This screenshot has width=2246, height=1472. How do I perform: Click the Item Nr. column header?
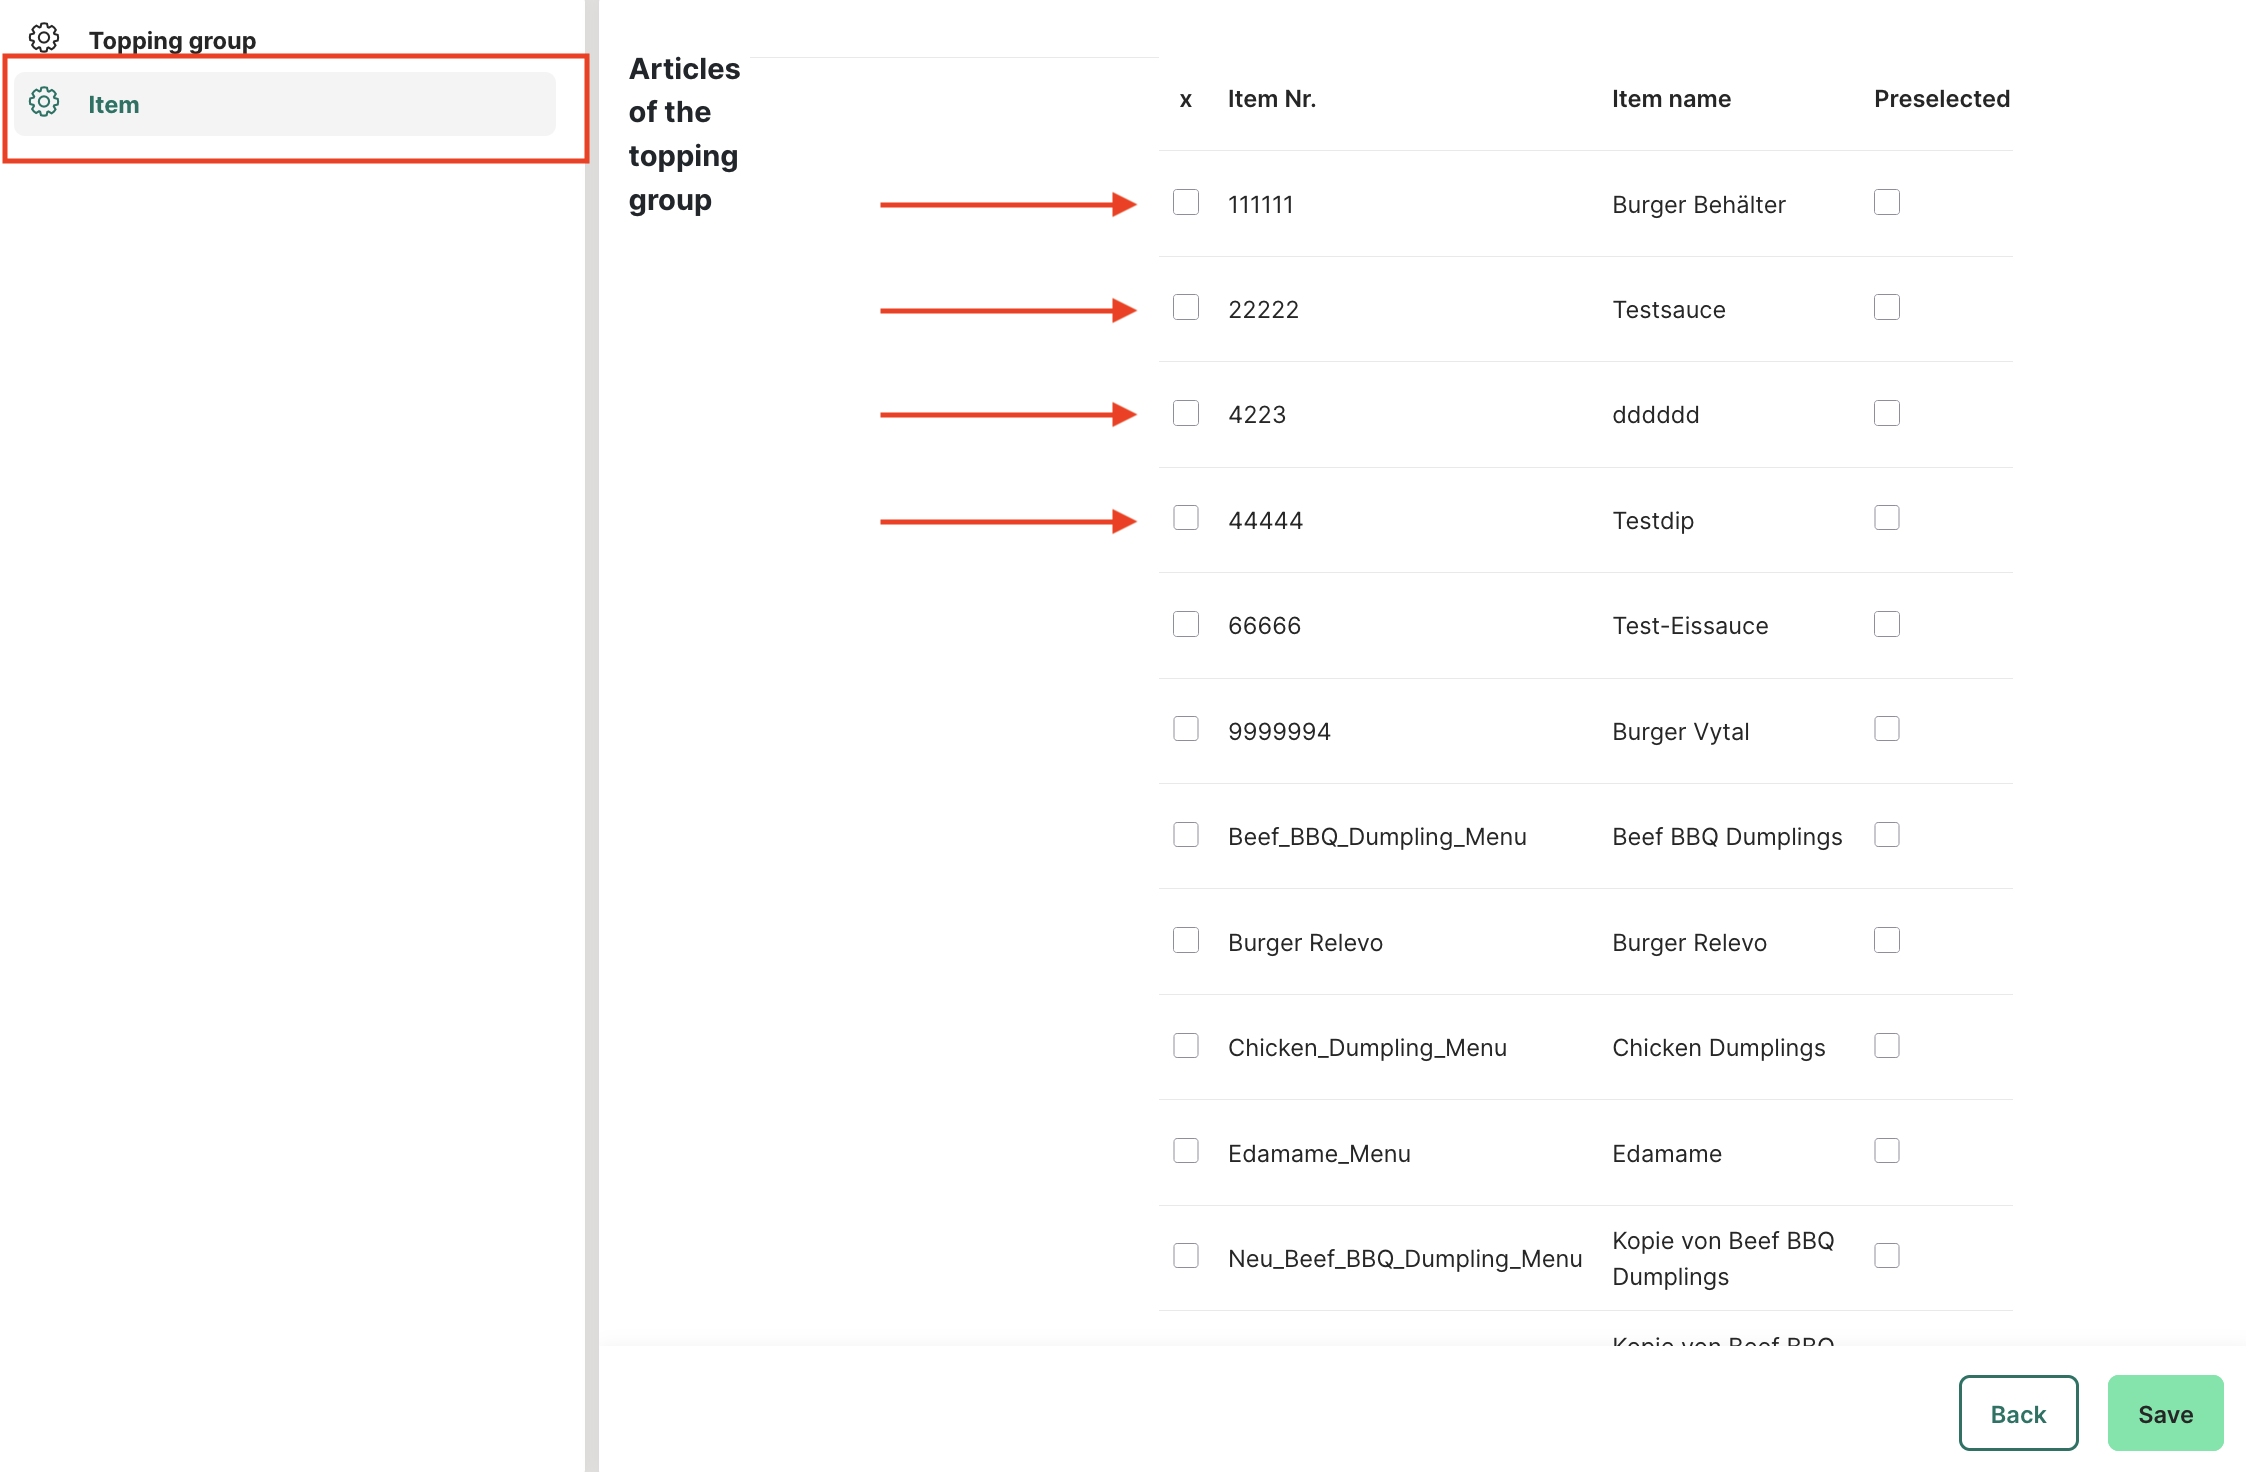pos(1271,99)
